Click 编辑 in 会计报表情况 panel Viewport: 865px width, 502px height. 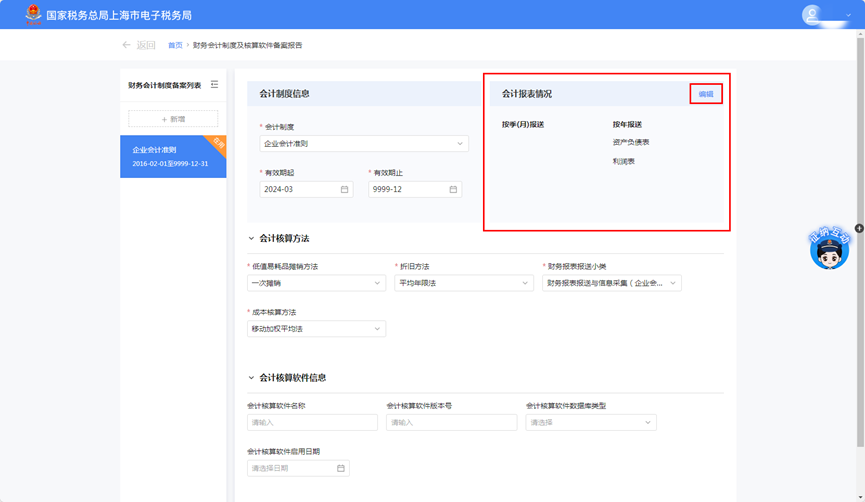coord(706,94)
